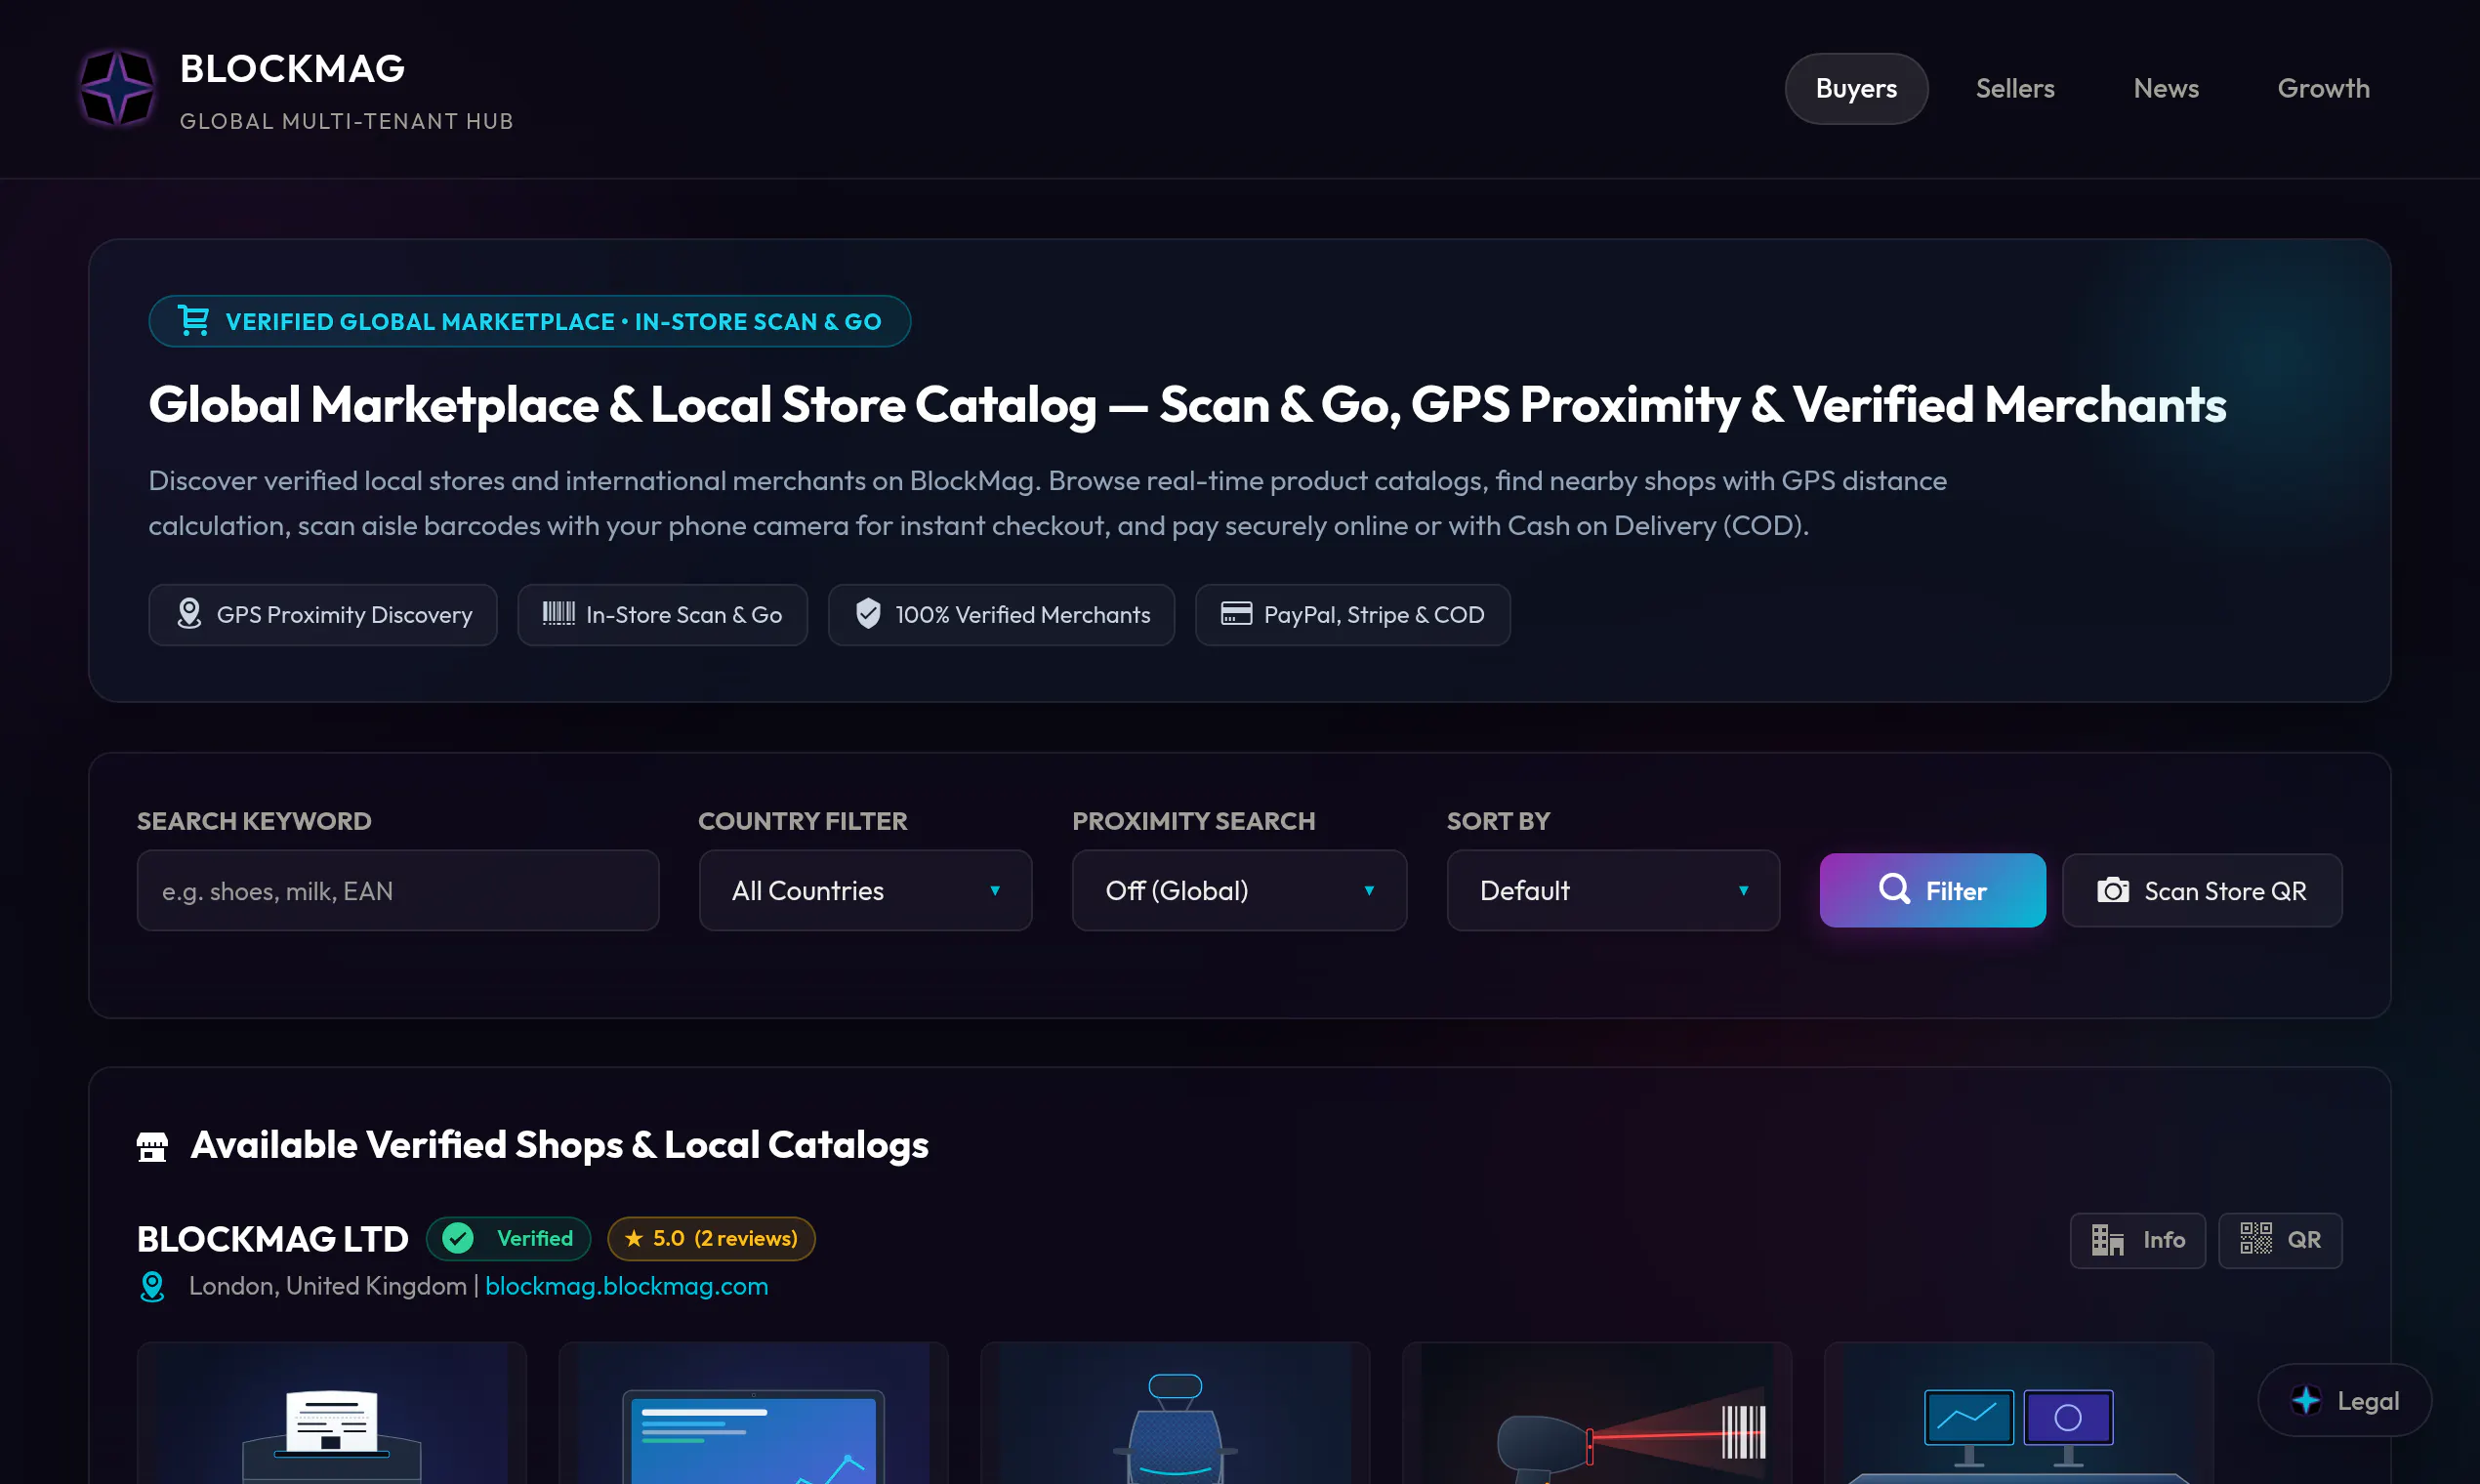Go to the News tab
Image resolution: width=2480 pixels, height=1484 pixels.
[2166, 89]
